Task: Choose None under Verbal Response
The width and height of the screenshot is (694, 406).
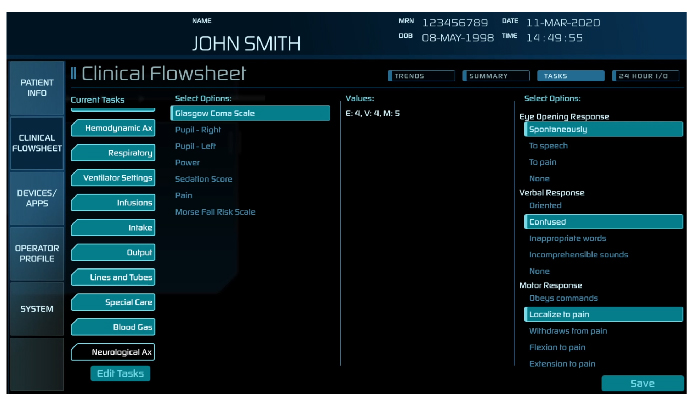Action: click(539, 271)
